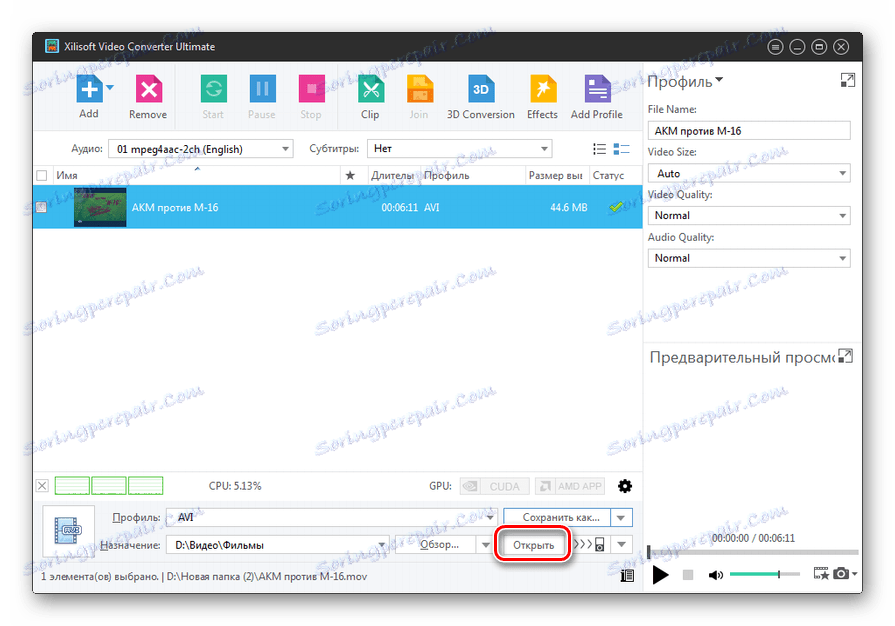
Task: Mute the preview volume speaker
Action: pos(715,575)
